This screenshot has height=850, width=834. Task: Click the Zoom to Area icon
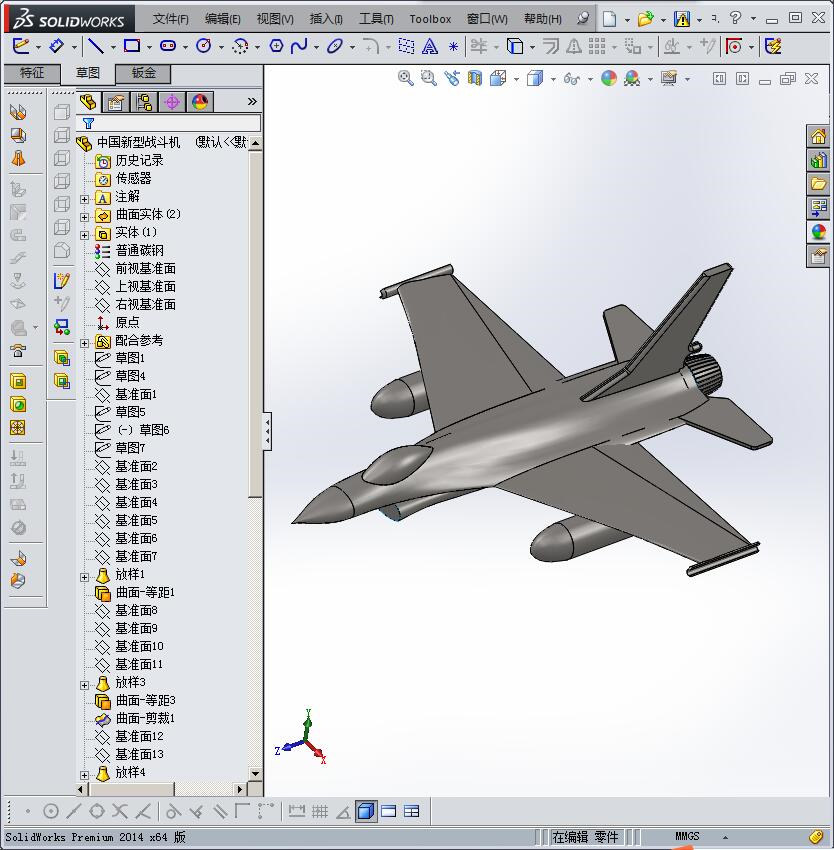pyautogui.click(x=428, y=79)
